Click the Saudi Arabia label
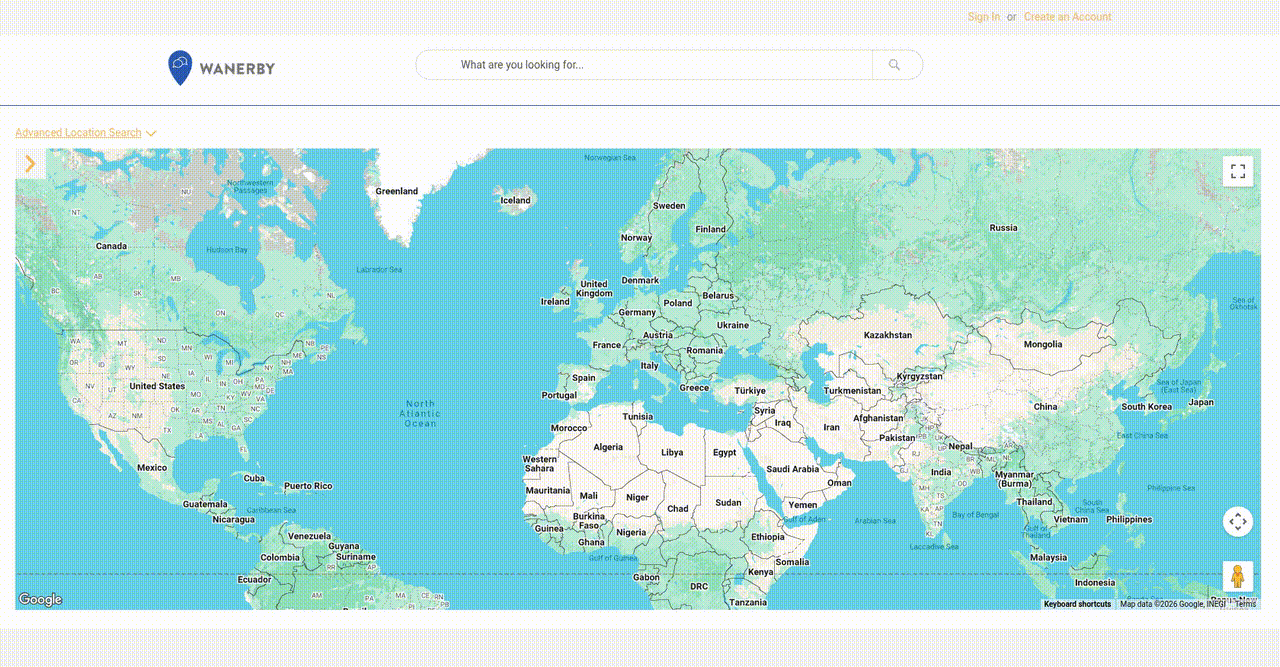The width and height of the screenshot is (1280, 667). tap(793, 469)
